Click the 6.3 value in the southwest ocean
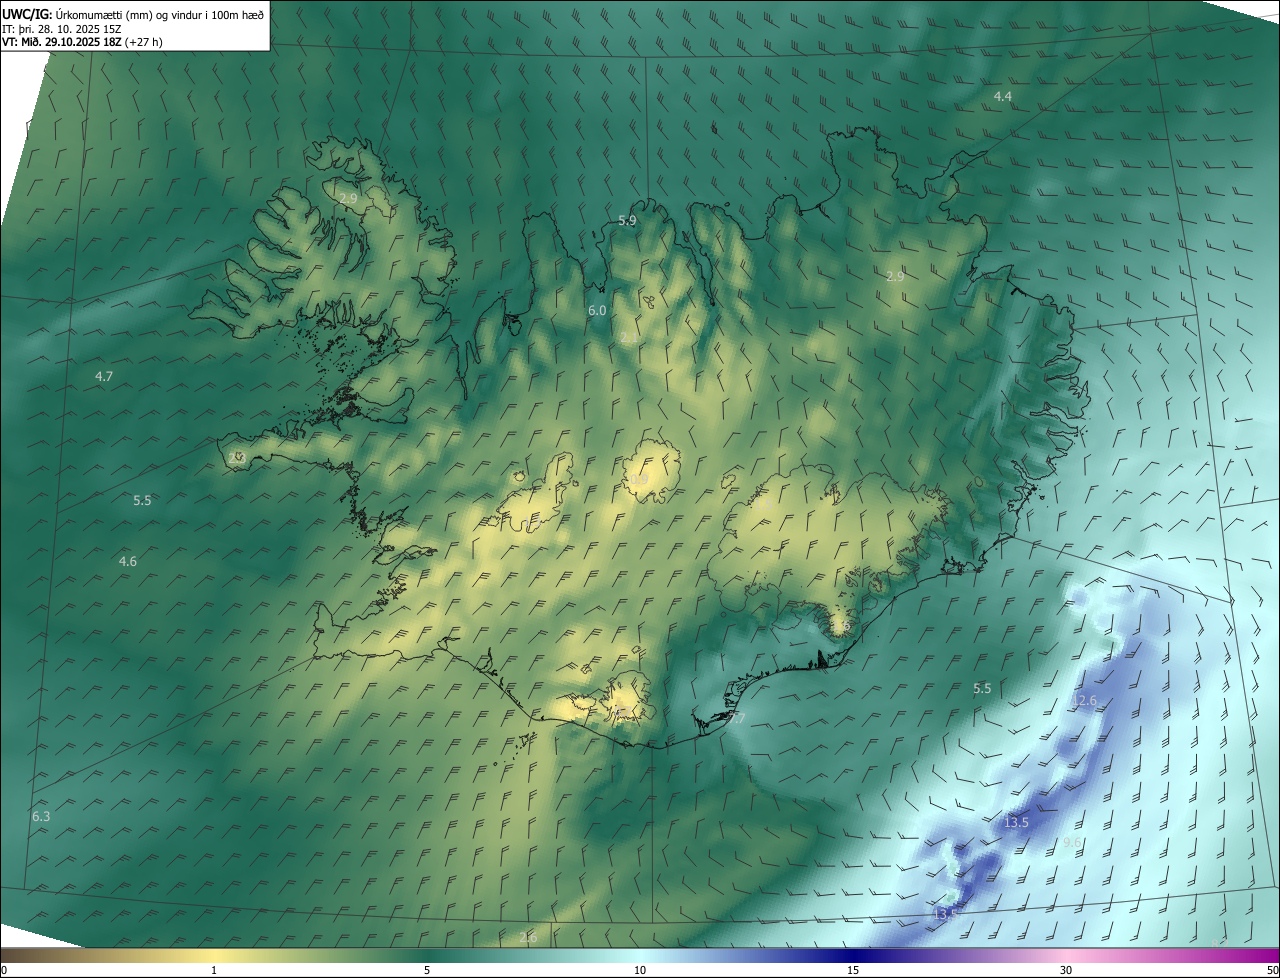The height and width of the screenshot is (978, 1280). (x=41, y=816)
